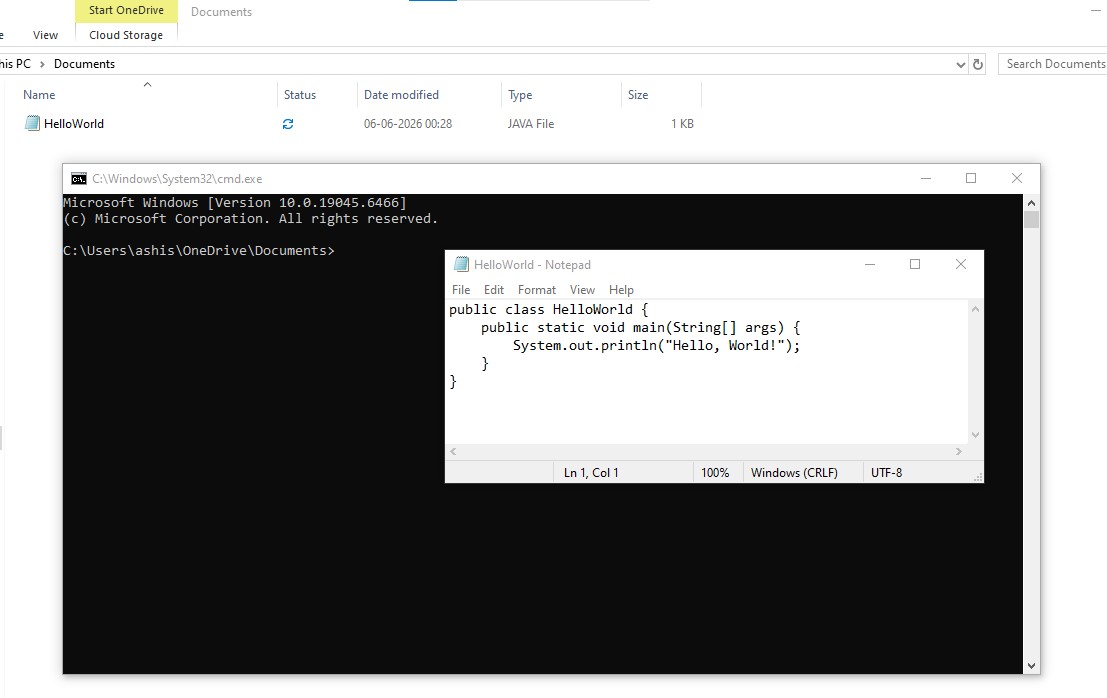Click the This PC breadcrumb segment
This screenshot has width=1107, height=698.
[x=16, y=64]
